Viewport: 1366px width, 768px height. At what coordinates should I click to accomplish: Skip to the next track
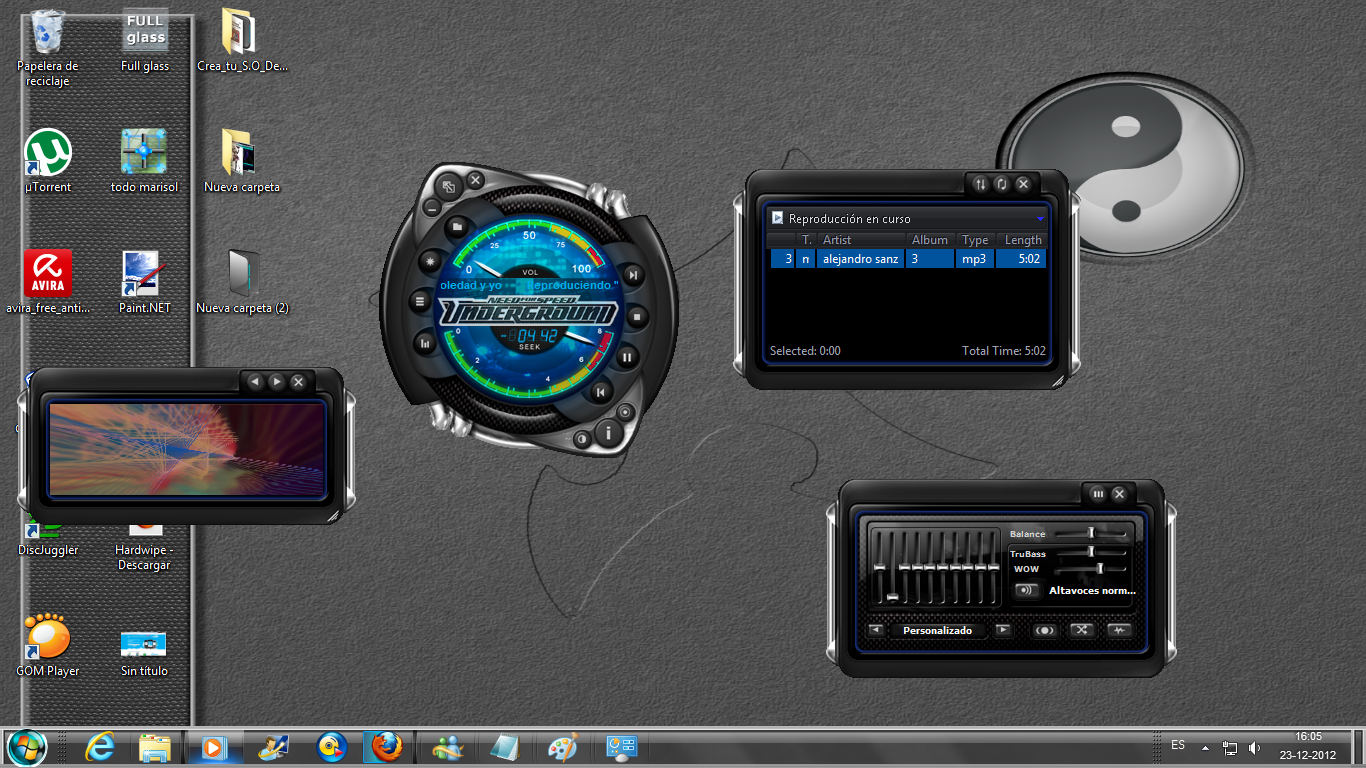[x=633, y=276]
